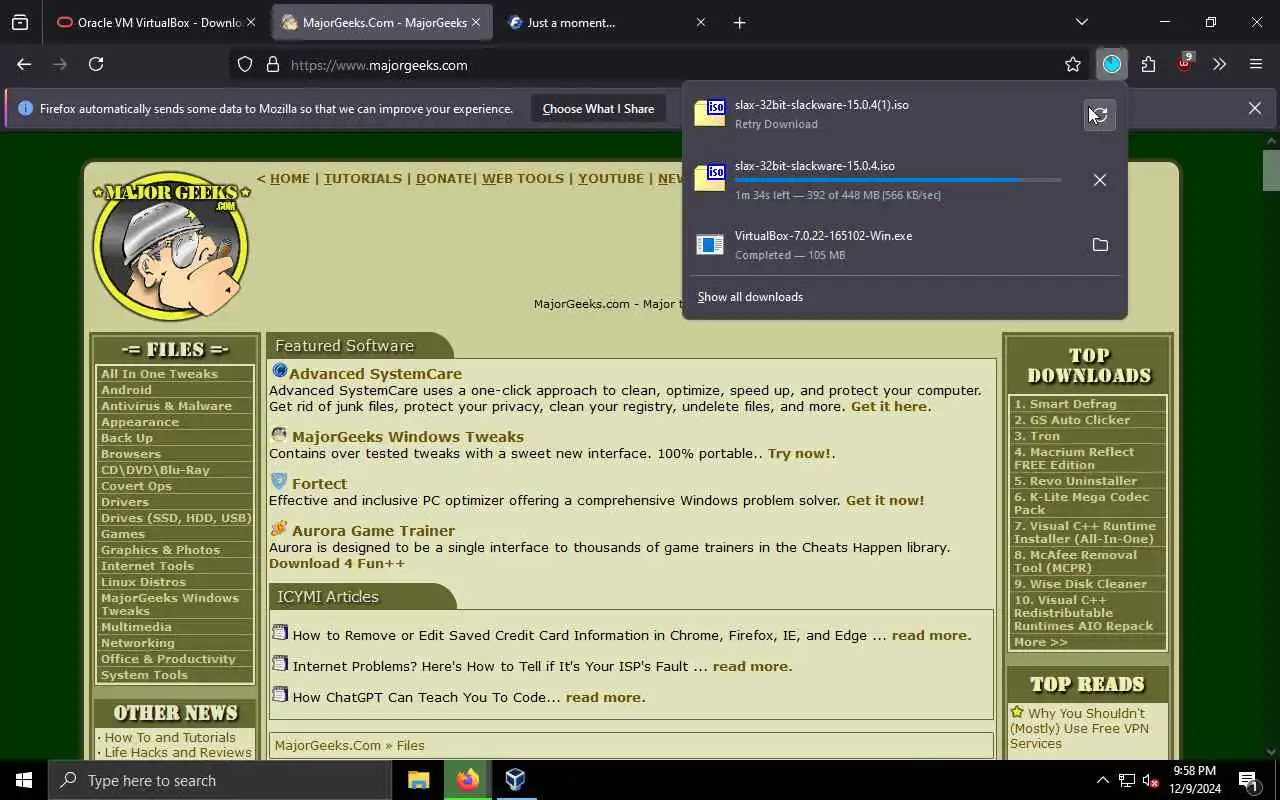Viewport: 1280px width, 800px height.
Task: Open the System Tools category
Action: click(x=144, y=675)
